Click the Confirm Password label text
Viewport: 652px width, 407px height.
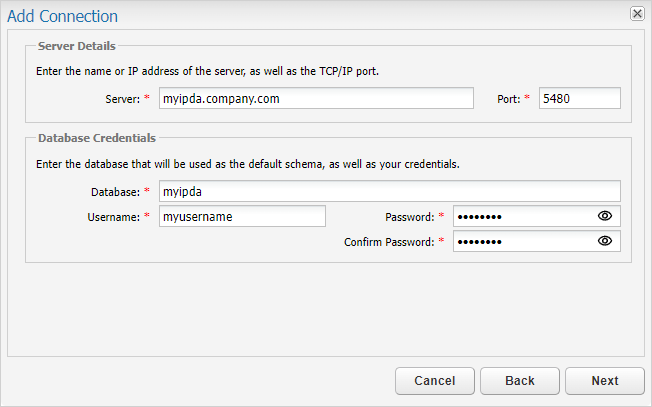pyautogui.click(x=389, y=242)
